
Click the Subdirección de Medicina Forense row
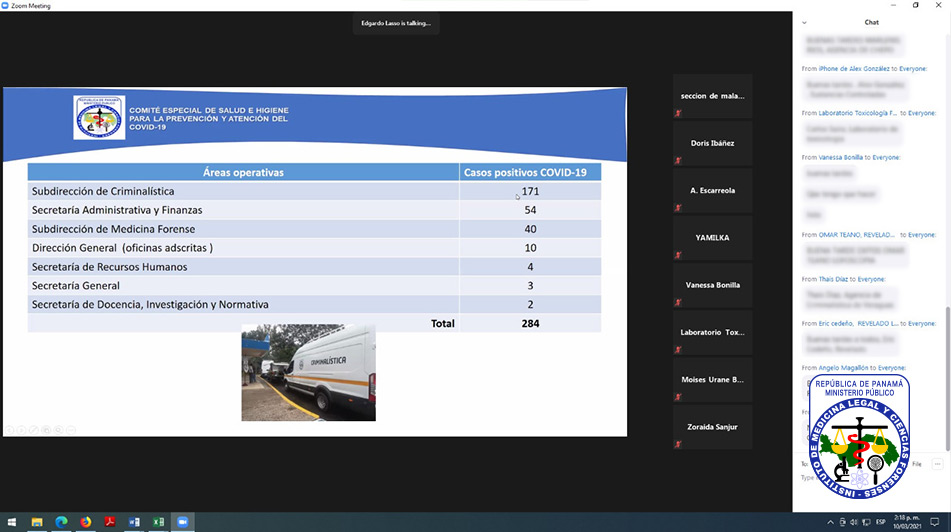click(314, 229)
